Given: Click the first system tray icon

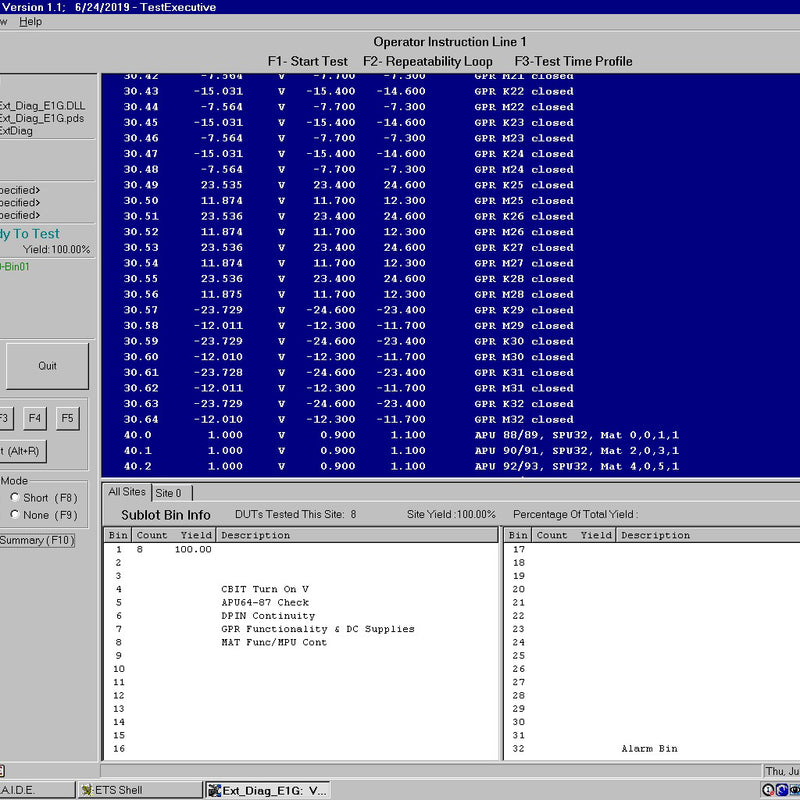Looking at the screenshot, I should [x=767, y=790].
